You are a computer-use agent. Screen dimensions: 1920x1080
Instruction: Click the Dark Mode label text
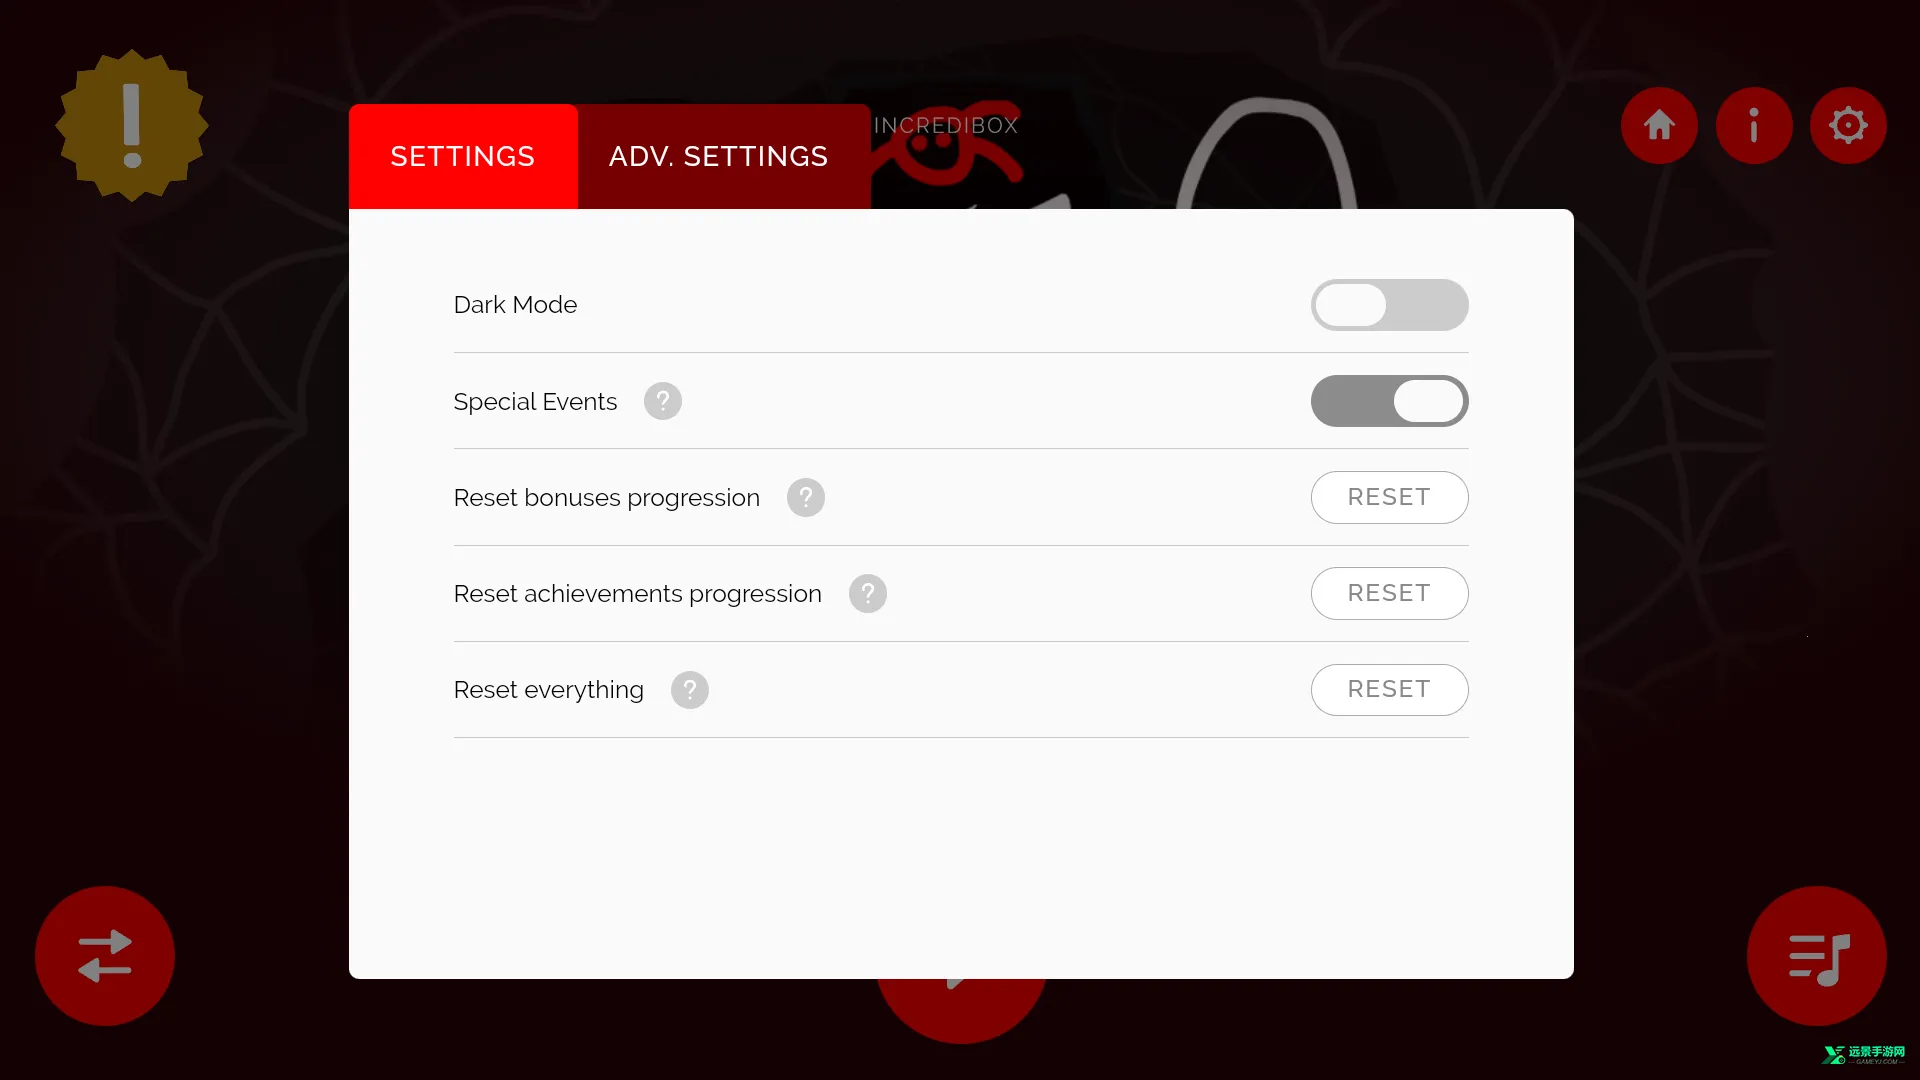(x=515, y=305)
